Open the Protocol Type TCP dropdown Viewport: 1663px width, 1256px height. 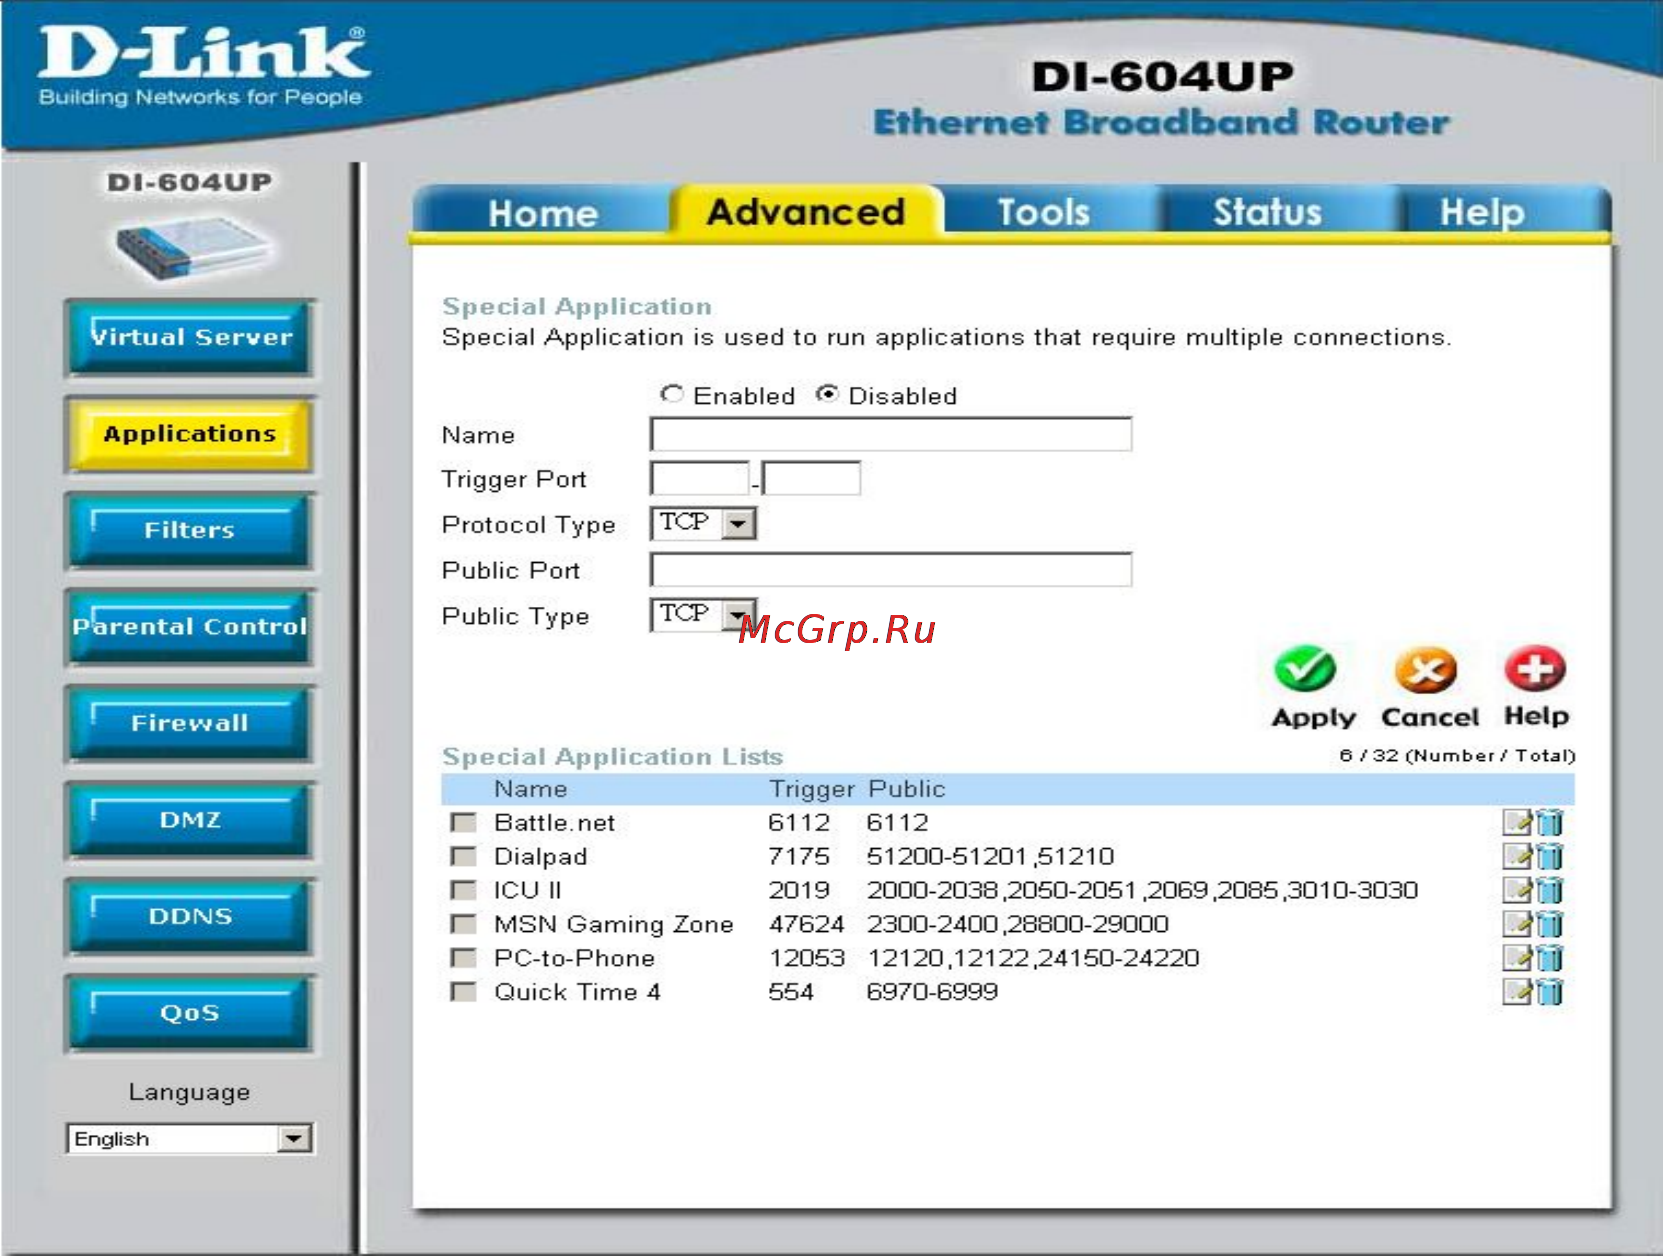point(703,523)
